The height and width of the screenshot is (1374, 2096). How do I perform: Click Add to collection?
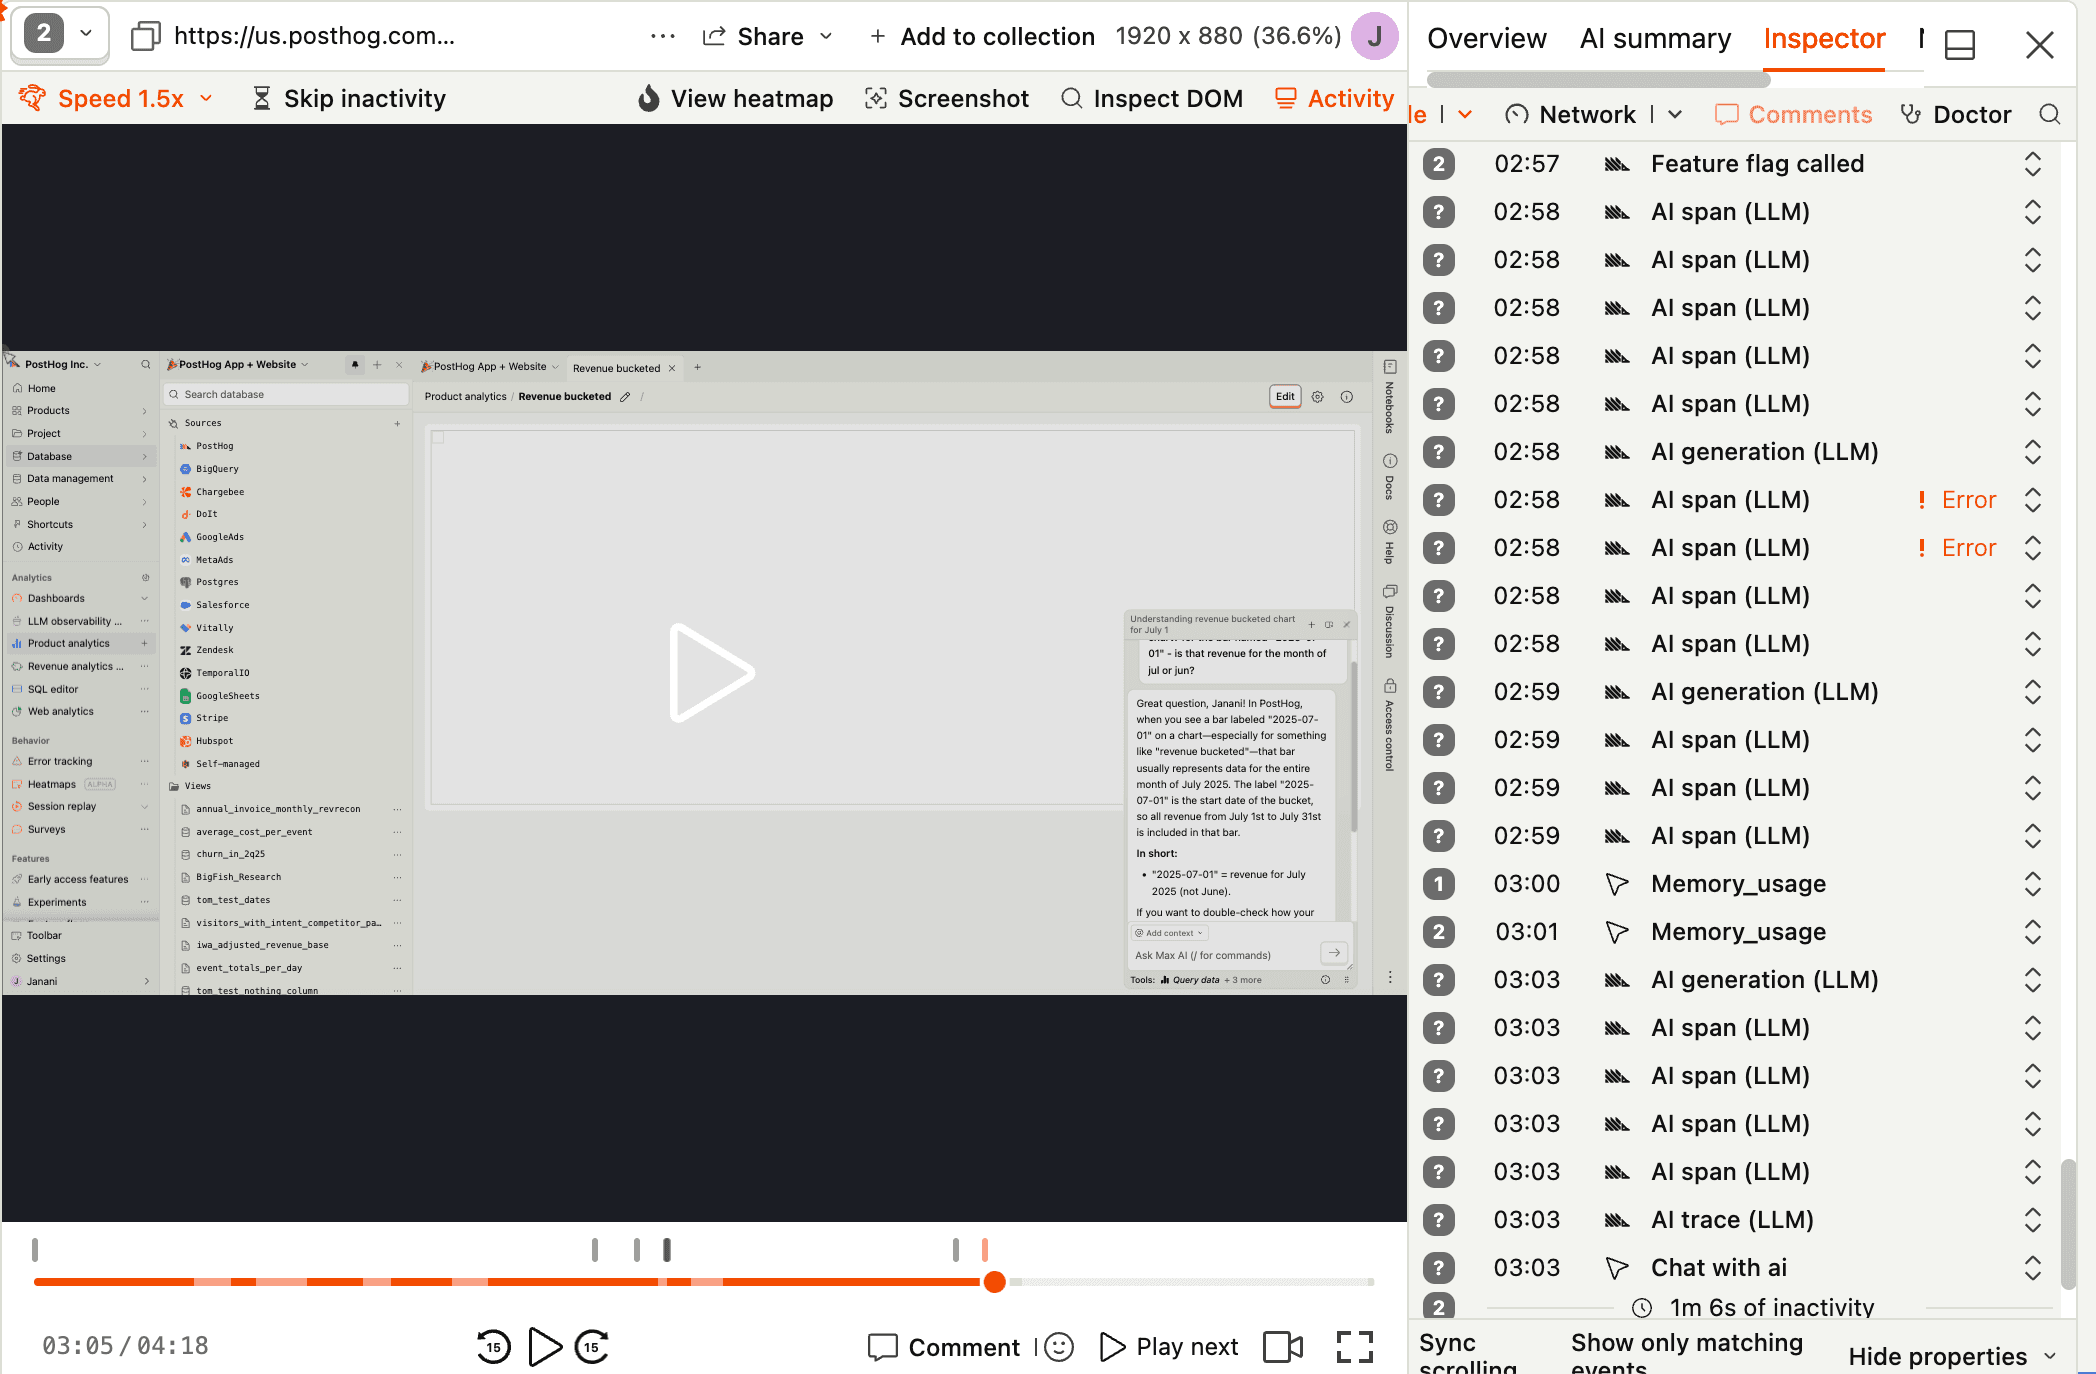[982, 36]
